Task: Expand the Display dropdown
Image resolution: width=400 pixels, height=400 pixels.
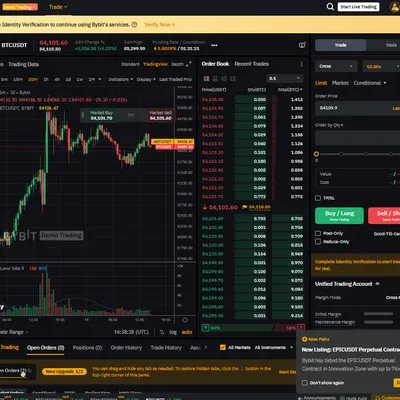Action: [x=146, y=79]
